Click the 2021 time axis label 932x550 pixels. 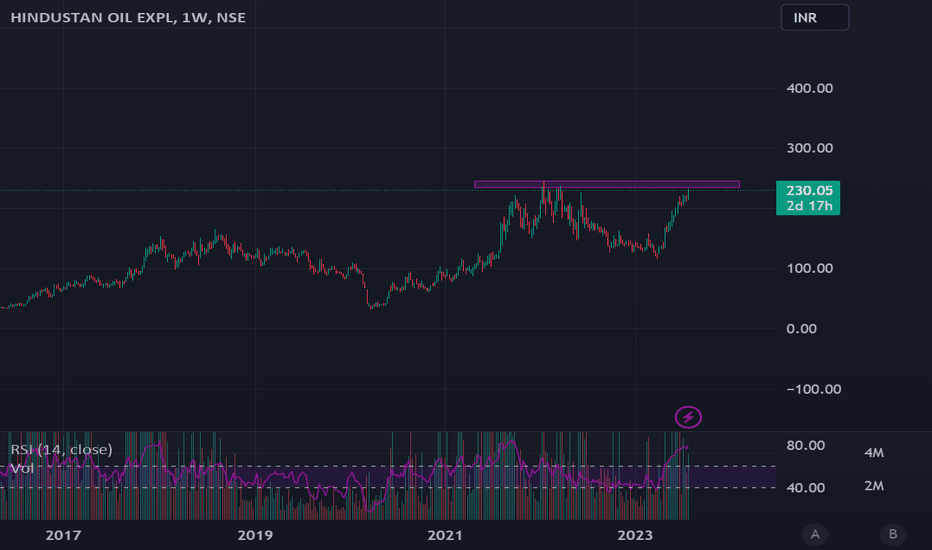tap(445, 535)
